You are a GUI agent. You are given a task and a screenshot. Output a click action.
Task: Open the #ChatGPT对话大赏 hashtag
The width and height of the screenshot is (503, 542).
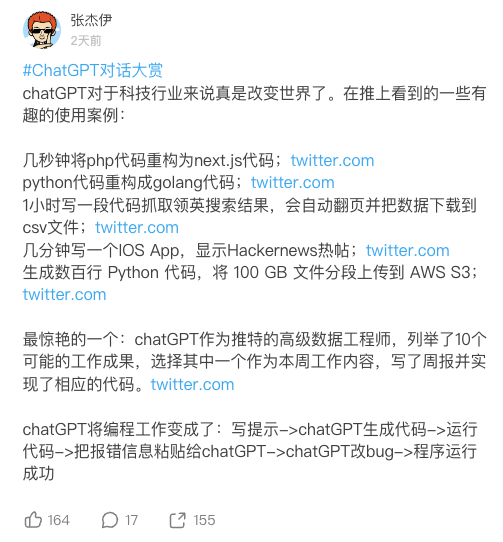click(92, 70)
